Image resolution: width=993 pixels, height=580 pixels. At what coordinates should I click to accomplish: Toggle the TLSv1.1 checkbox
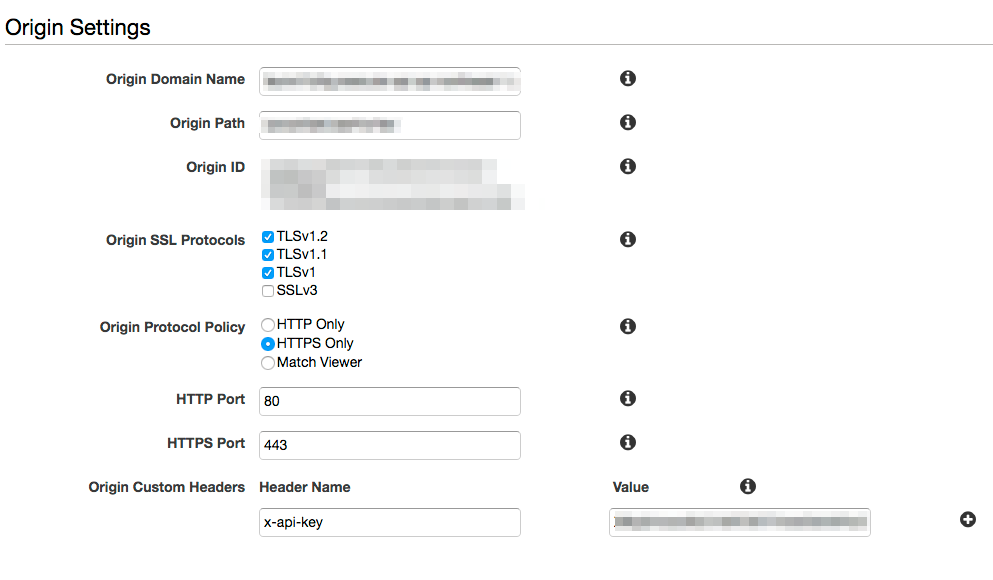(x=268, y=255)
